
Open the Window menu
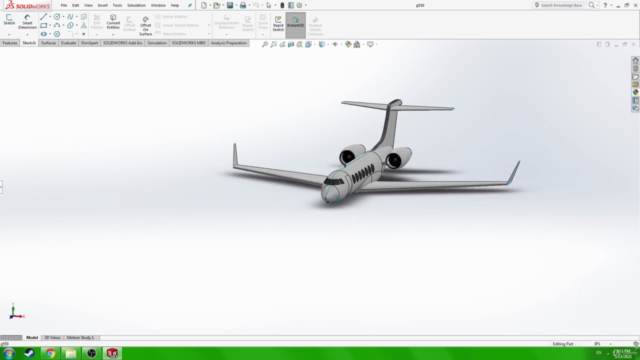tap(158, 5)
